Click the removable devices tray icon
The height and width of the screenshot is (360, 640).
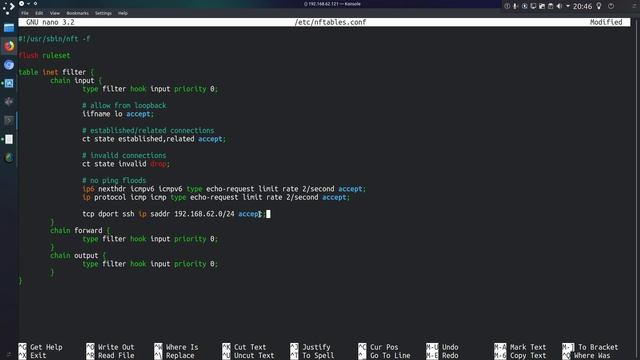point(542,6)
